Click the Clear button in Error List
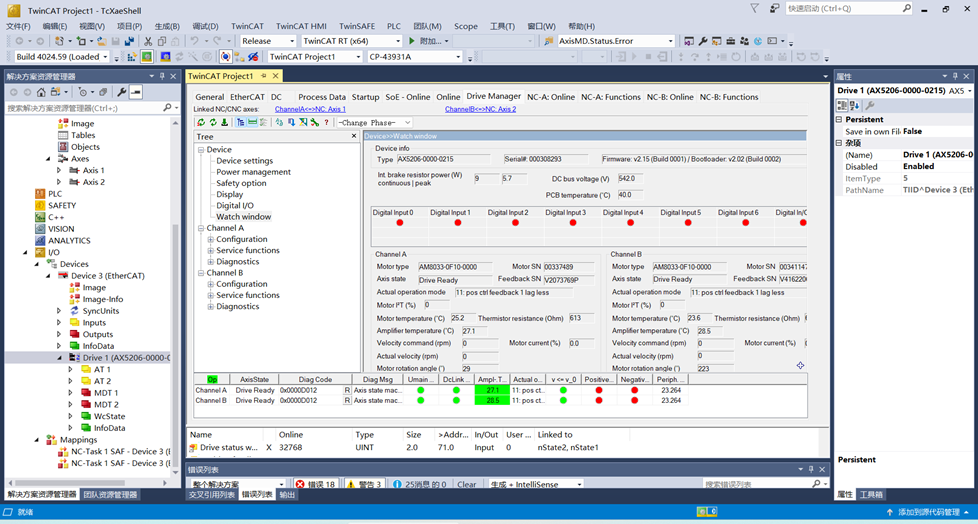Image resolution: width=978 pixels, height=524 pixels. 467,484
